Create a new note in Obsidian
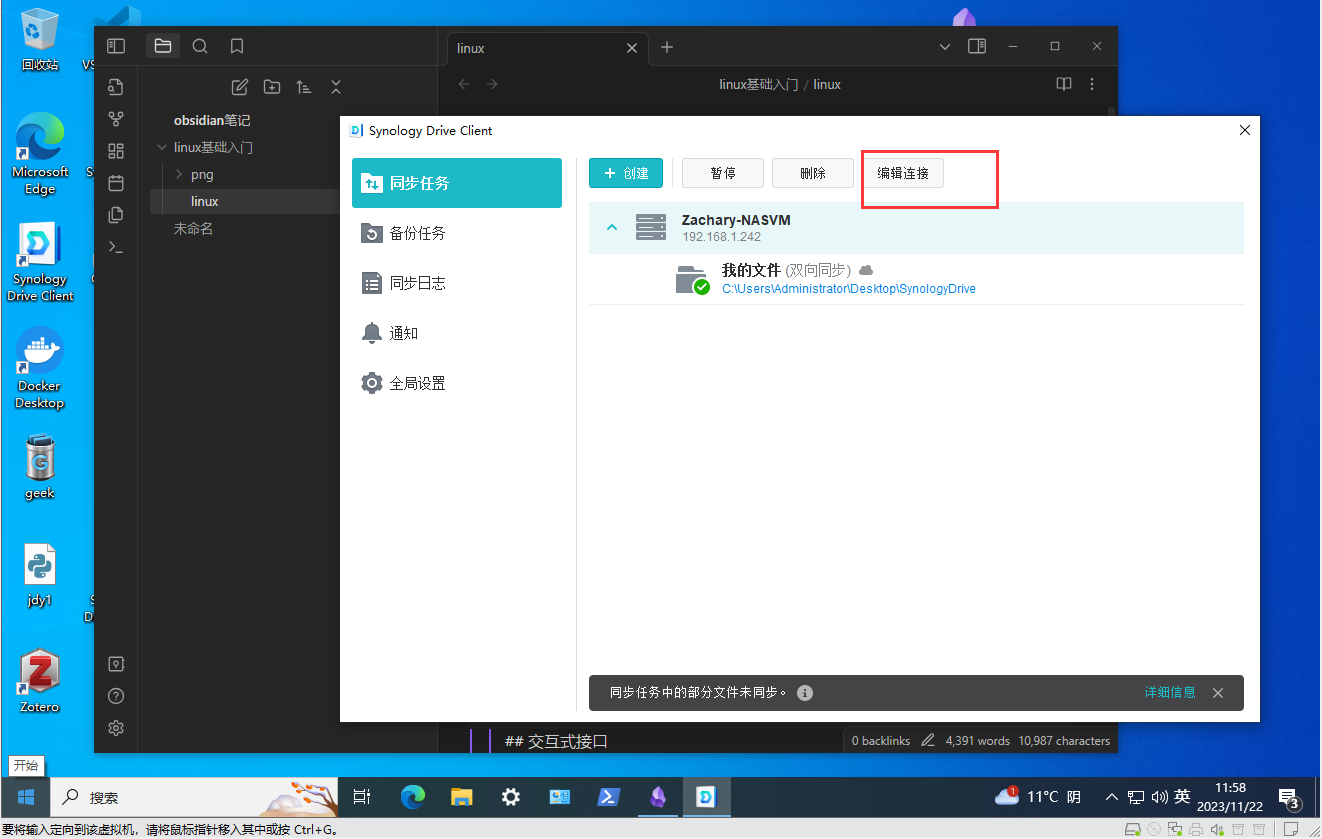Screen dimensions: 1322x839 pos(239,87)
